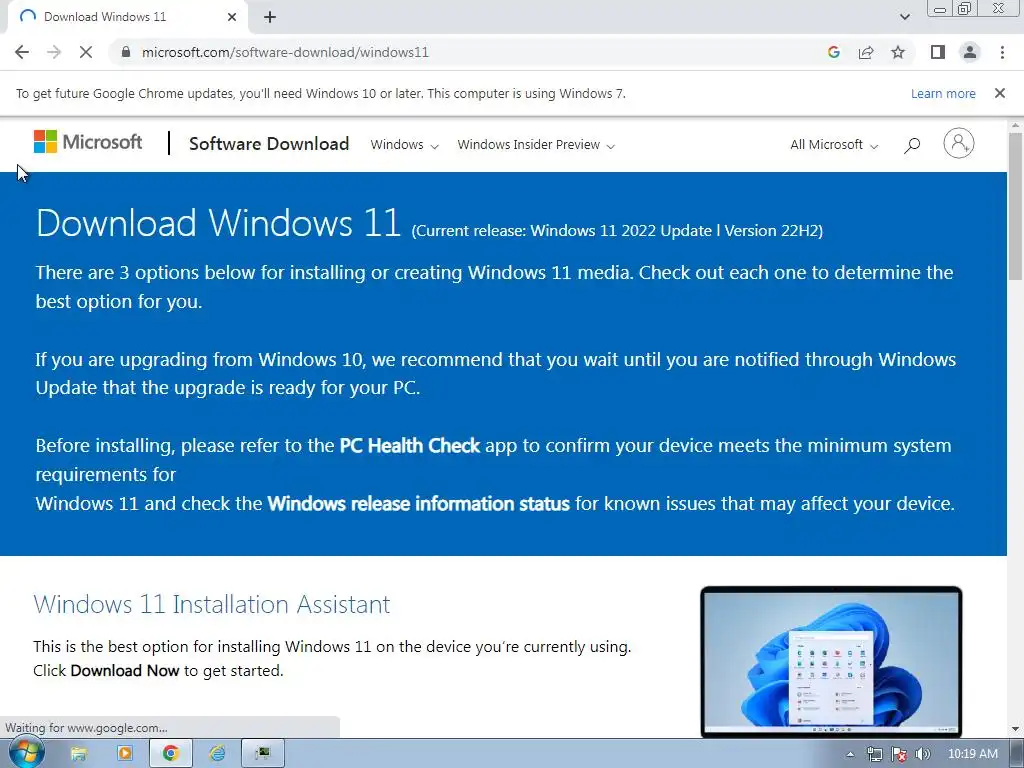Click the Learn more link in infobar
Image resolution: width=1024 pixels, height=768 pixels.
tap(943, 93)
